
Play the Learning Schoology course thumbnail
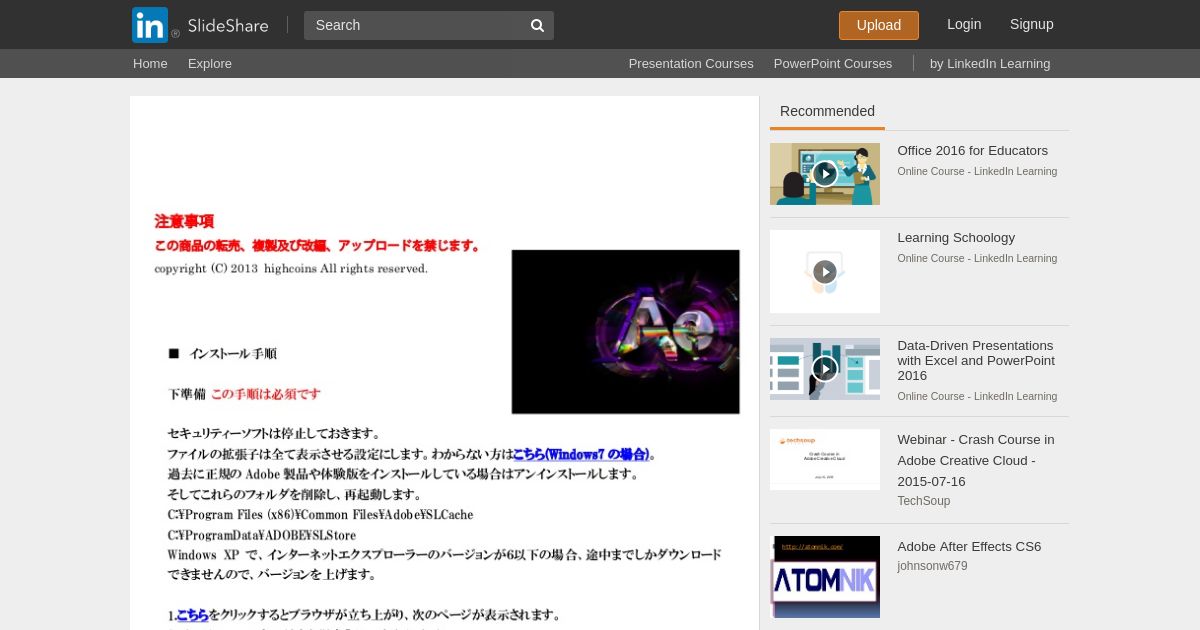point(825,271)
